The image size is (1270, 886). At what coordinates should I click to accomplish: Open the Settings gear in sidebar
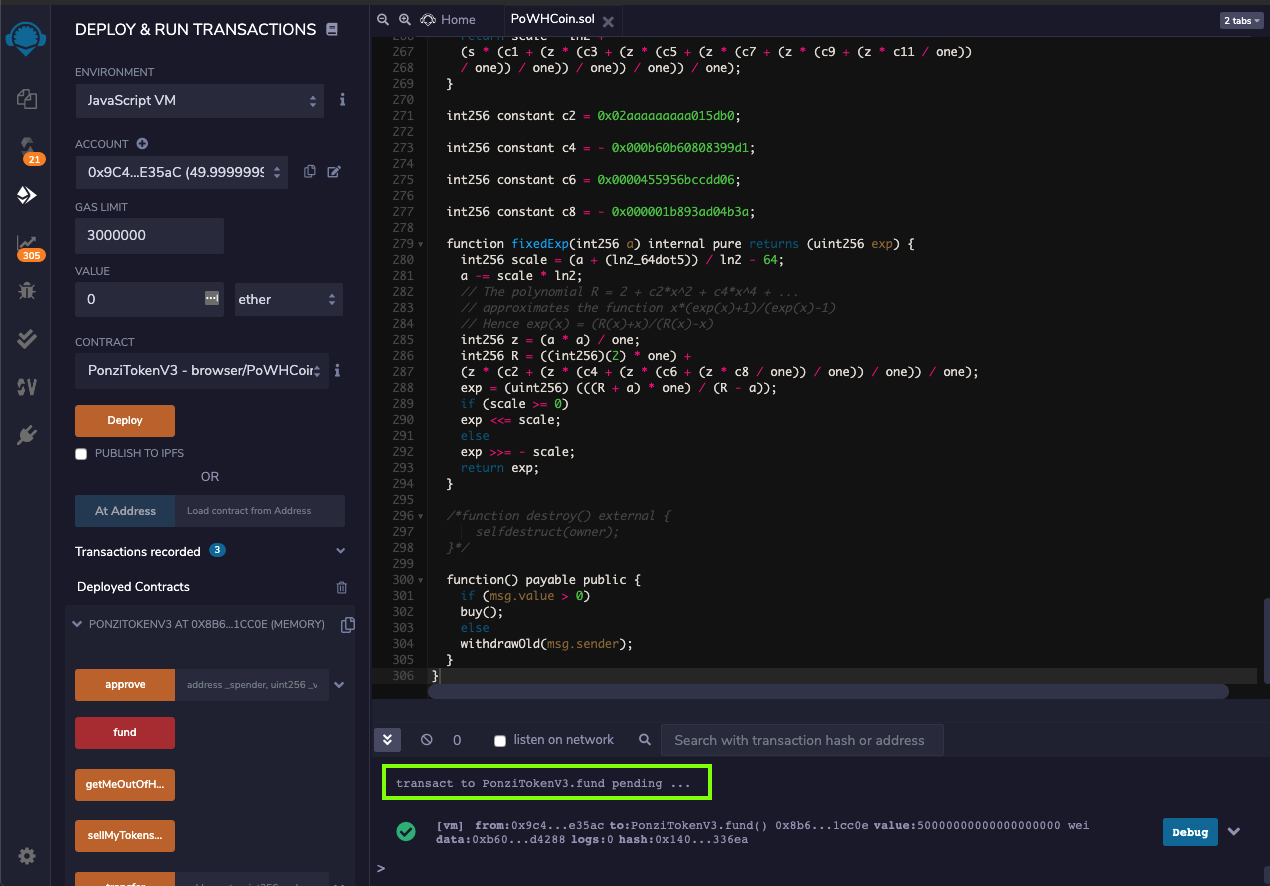27,856
